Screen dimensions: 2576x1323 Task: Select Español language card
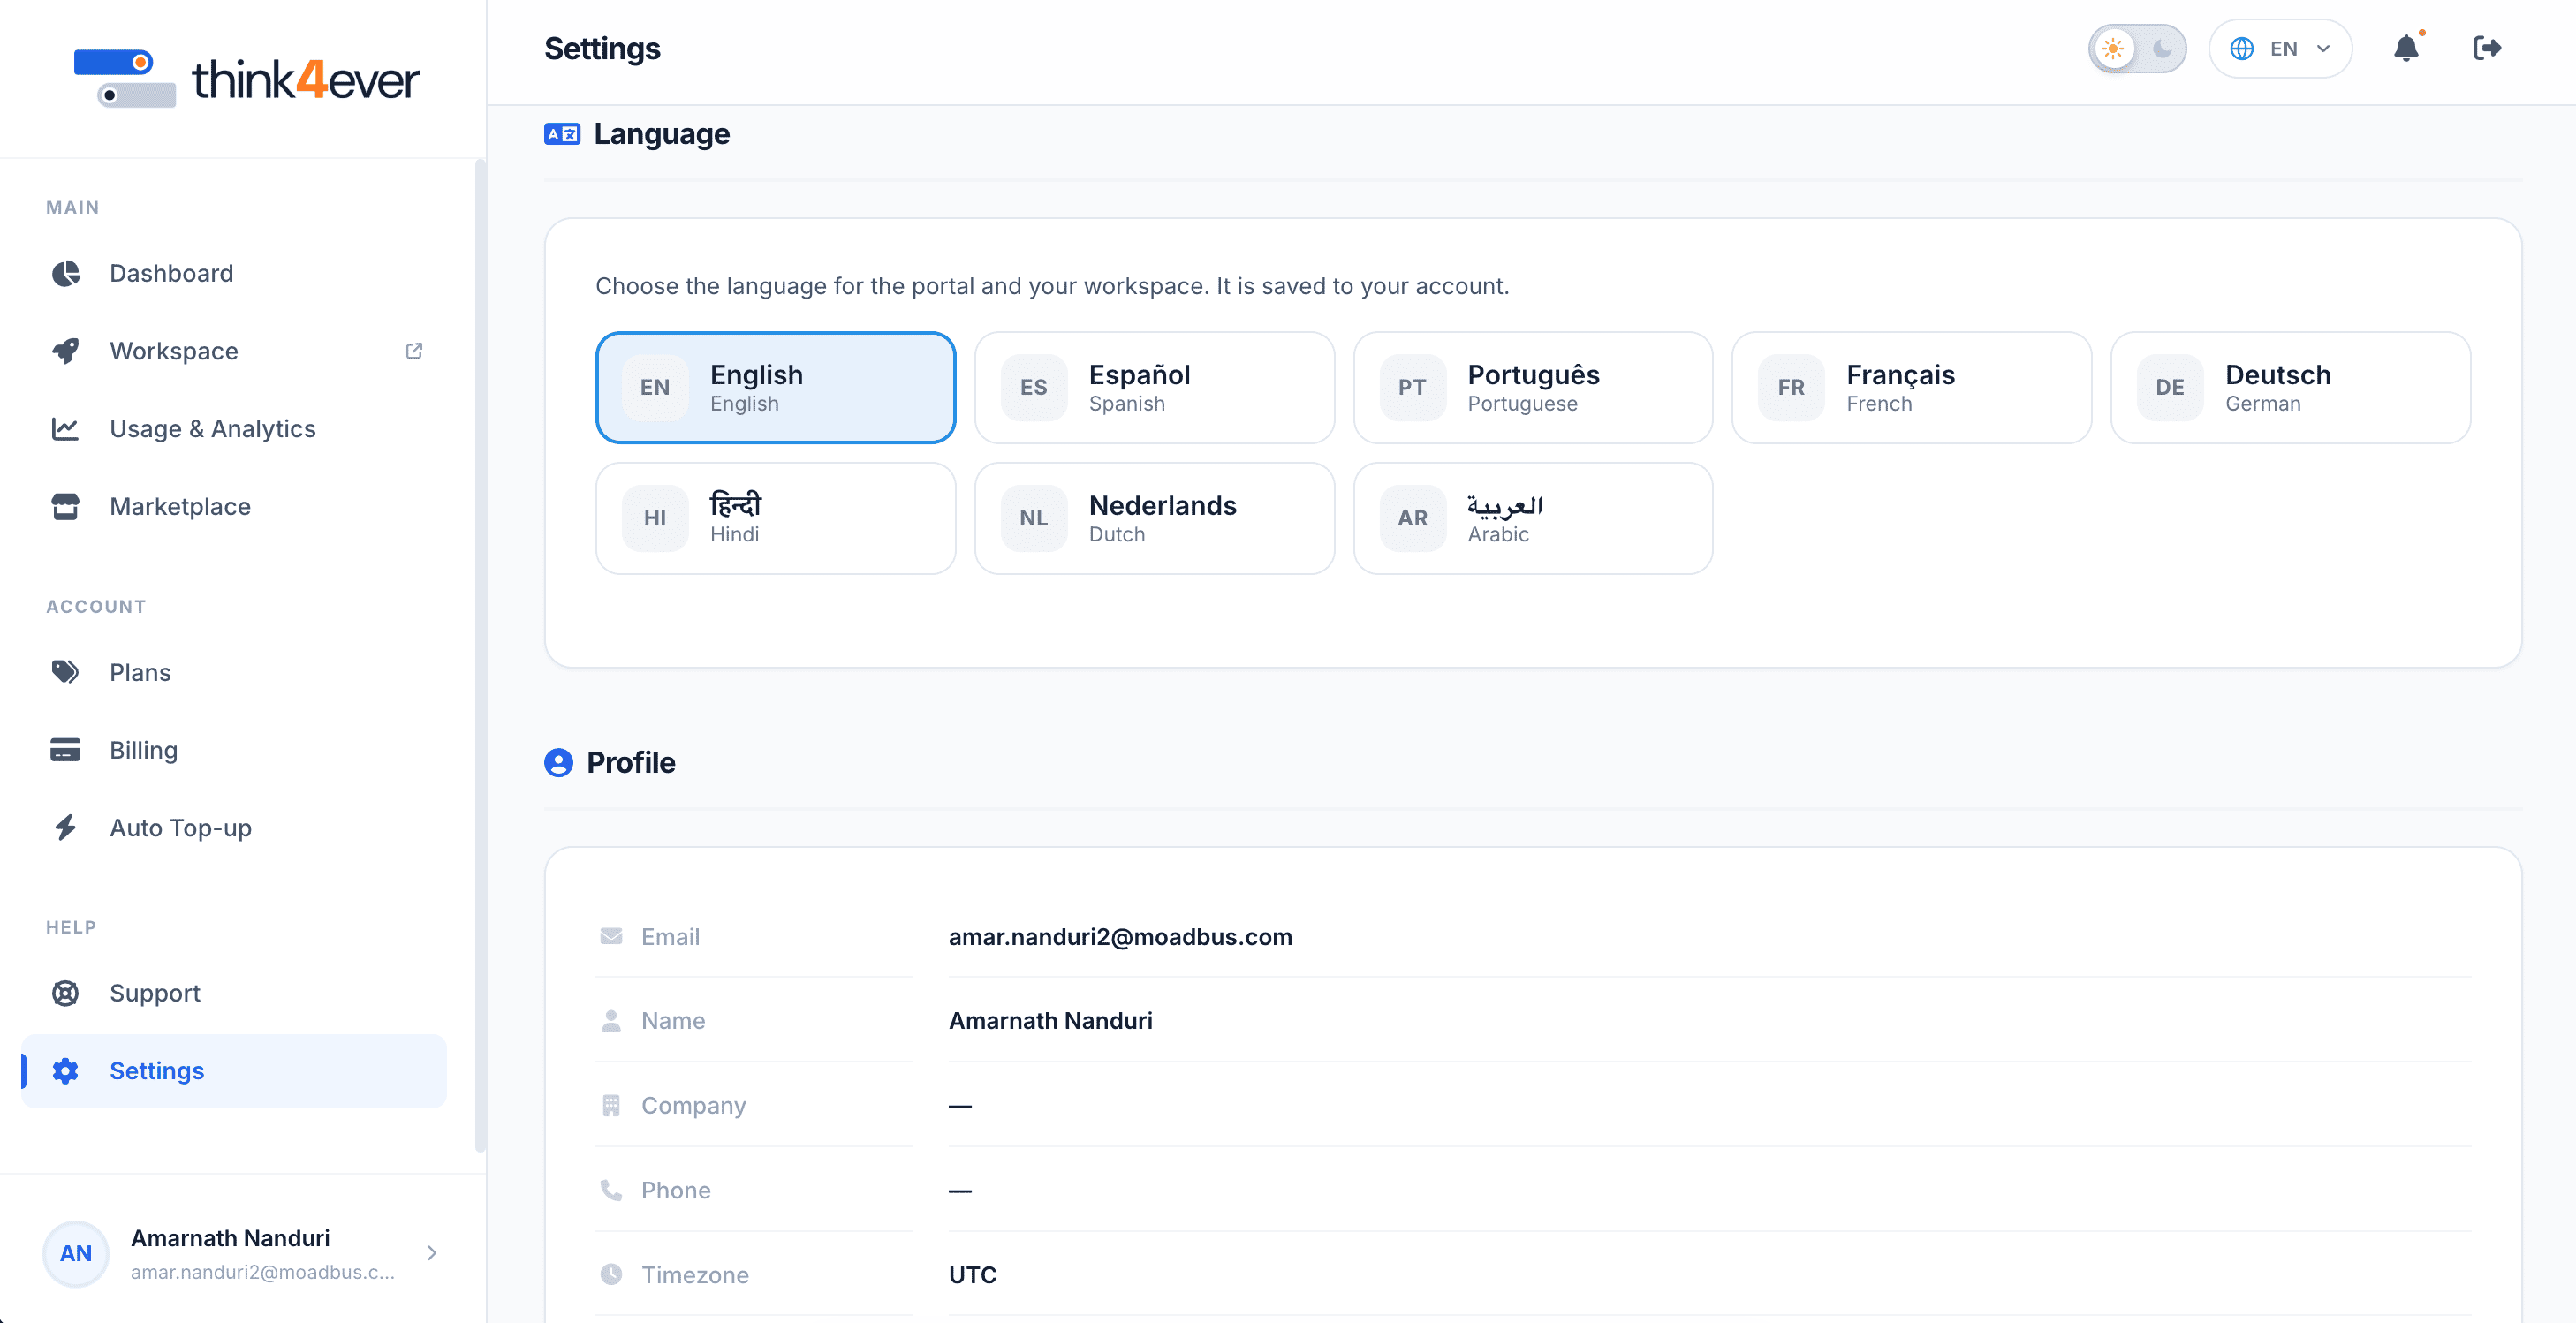point(1155,388)
